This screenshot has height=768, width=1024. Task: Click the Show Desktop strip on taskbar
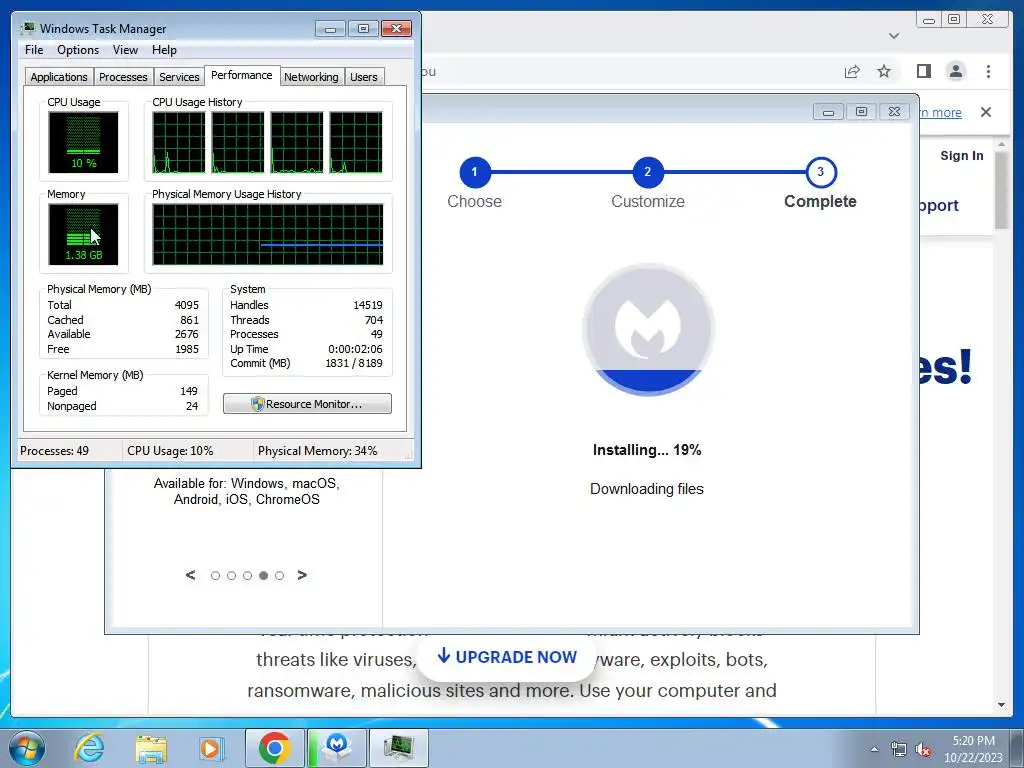pos(1018,748)
